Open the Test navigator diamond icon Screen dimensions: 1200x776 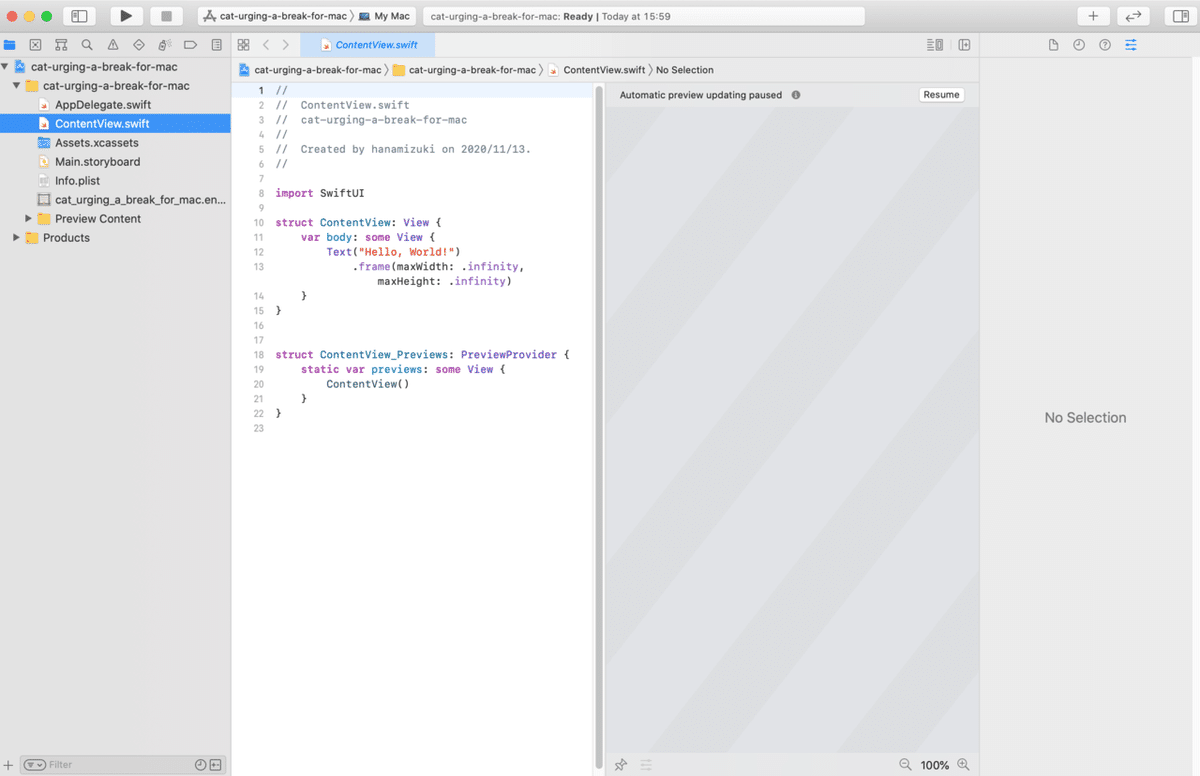139,45
